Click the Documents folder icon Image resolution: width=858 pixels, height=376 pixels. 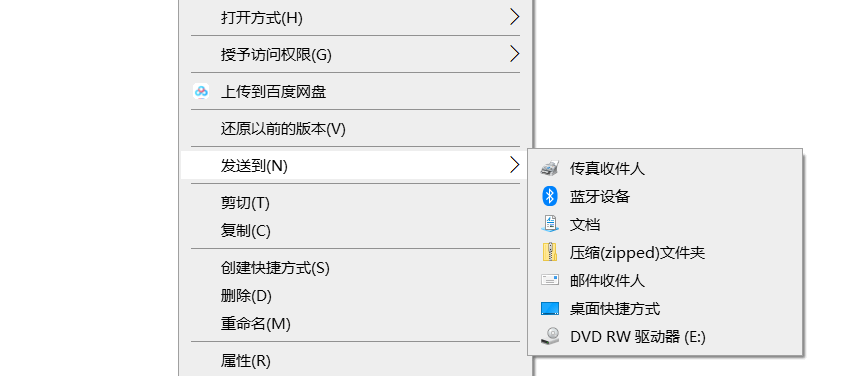click(x=549, y=224)
